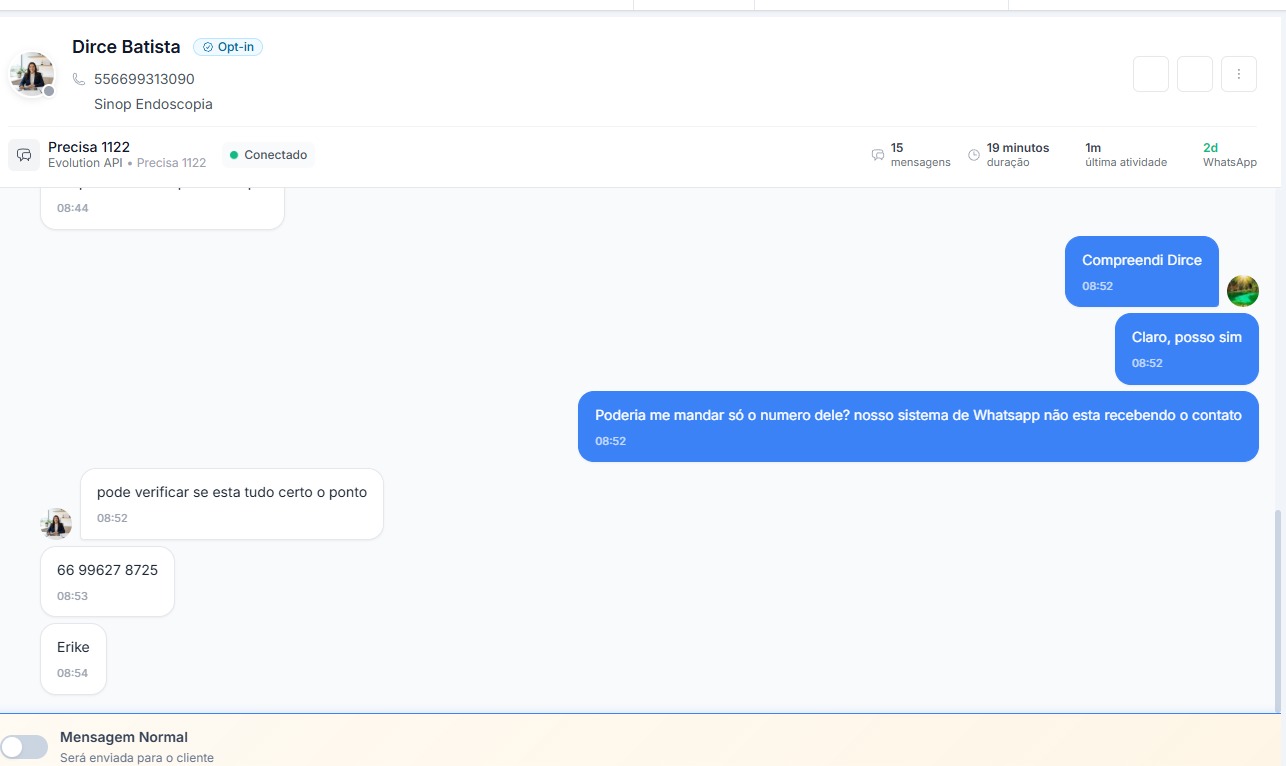Image resolution: width=1286 pixels, height=766 pixels.
Task: Toggle the Mensagem Normal switch
Action: [24, 747]
